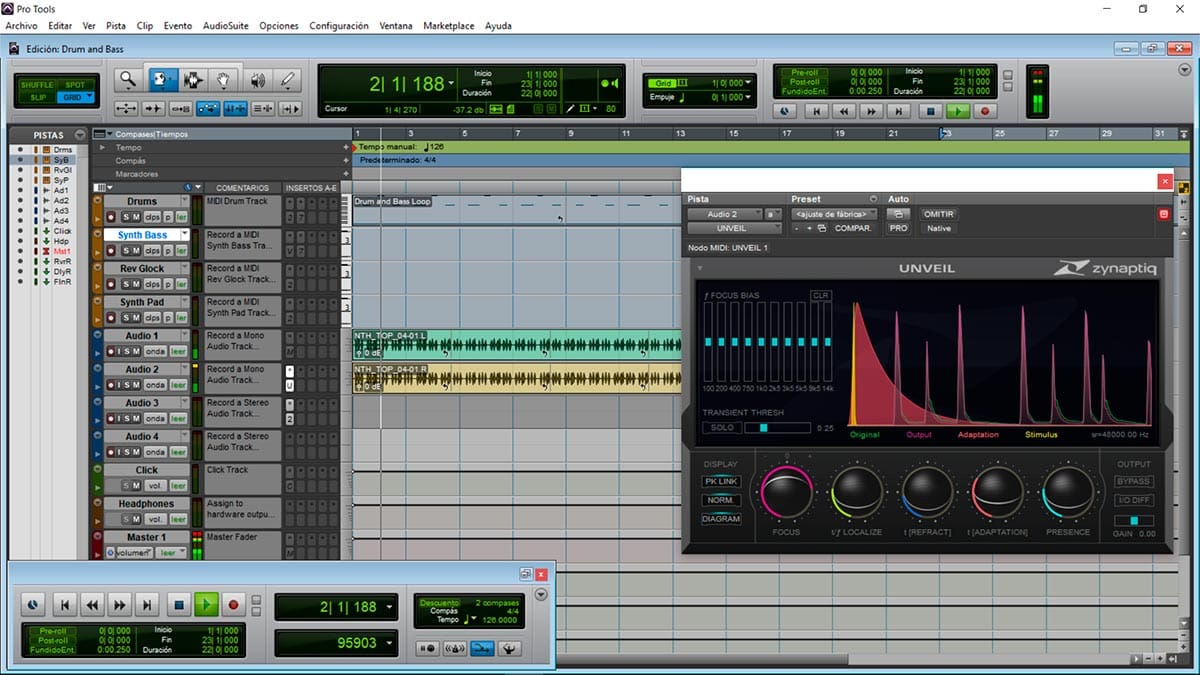Screen dimensions: 1200x675
Task: Open the Archivo menu
Action: tap(21, 25)
